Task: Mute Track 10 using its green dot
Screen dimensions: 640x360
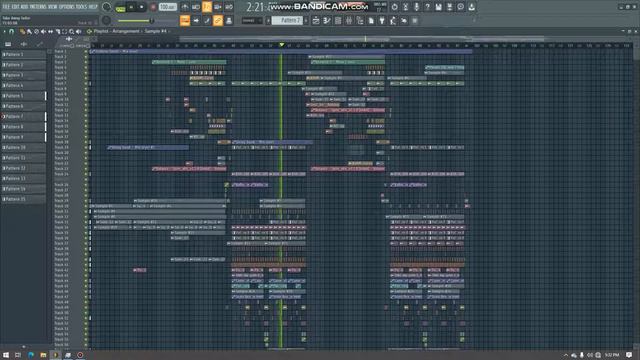Action: click(x=86, y=99)
